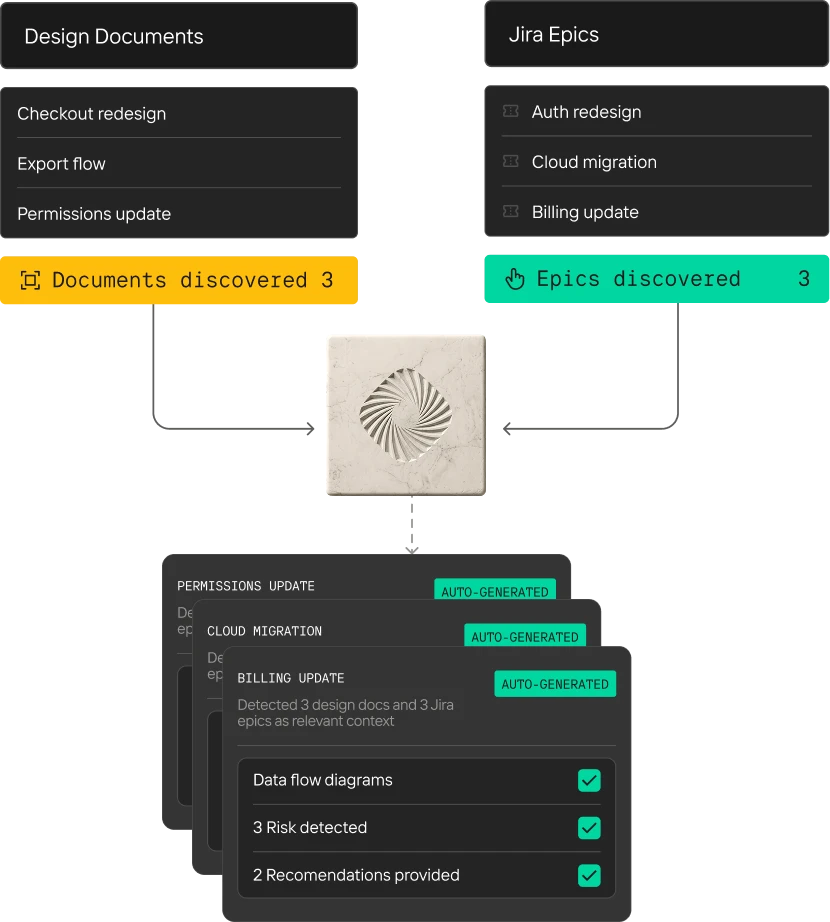Select the Export flow document
The width and height of the screenshot is (830, 922).
(179, 163)
